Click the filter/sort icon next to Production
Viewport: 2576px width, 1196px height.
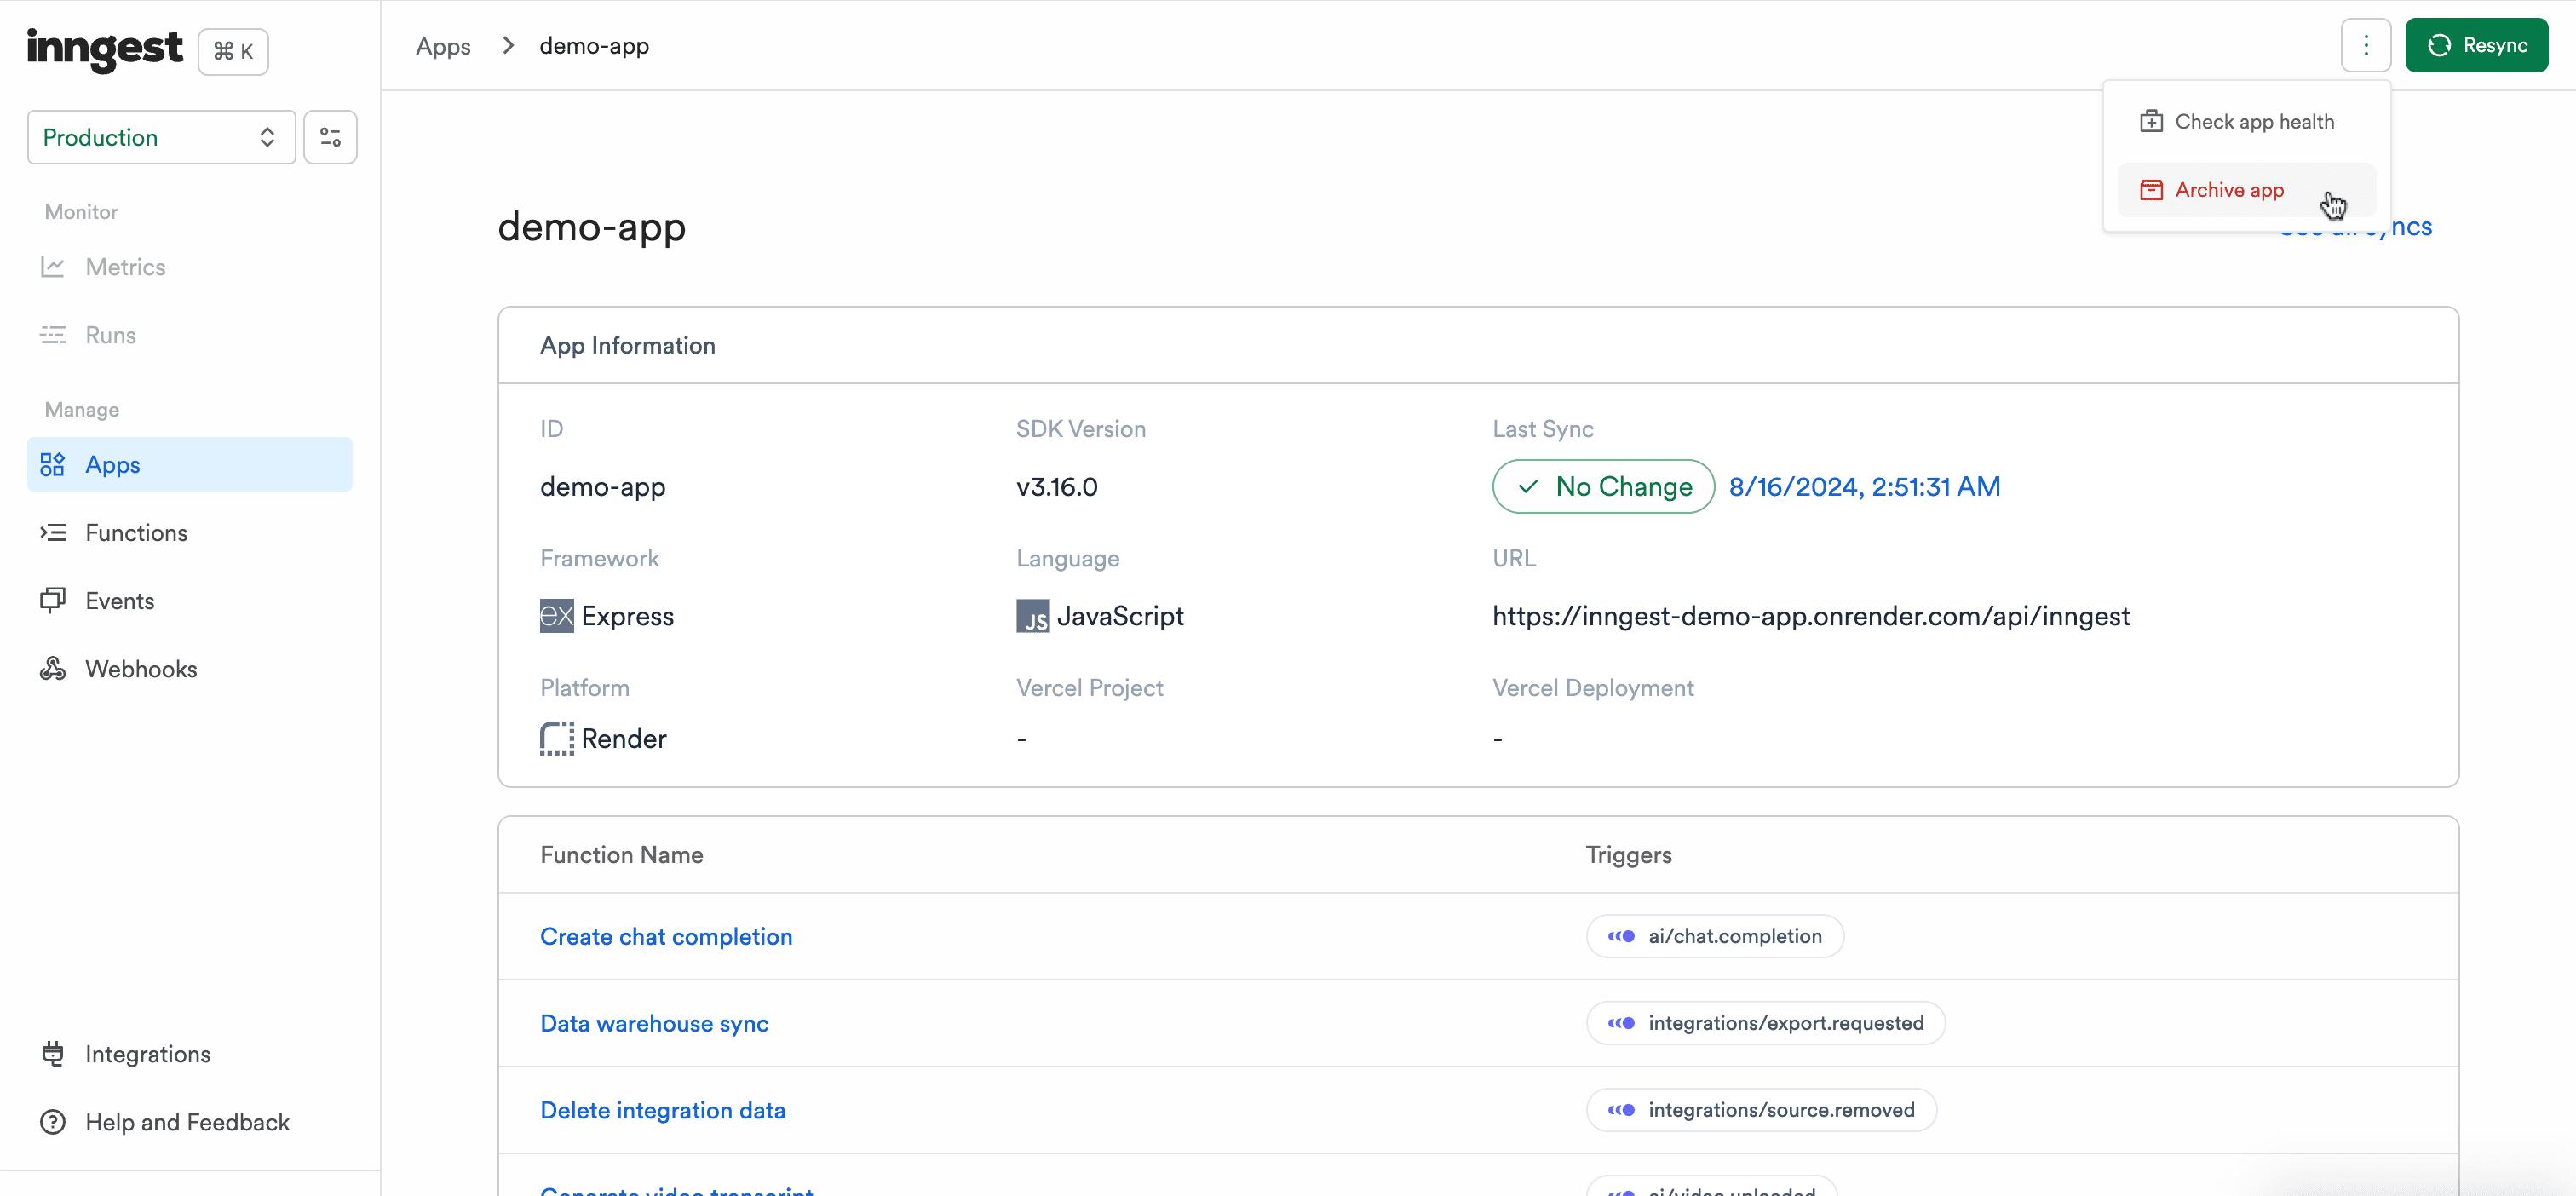click(x=329, y=136)
